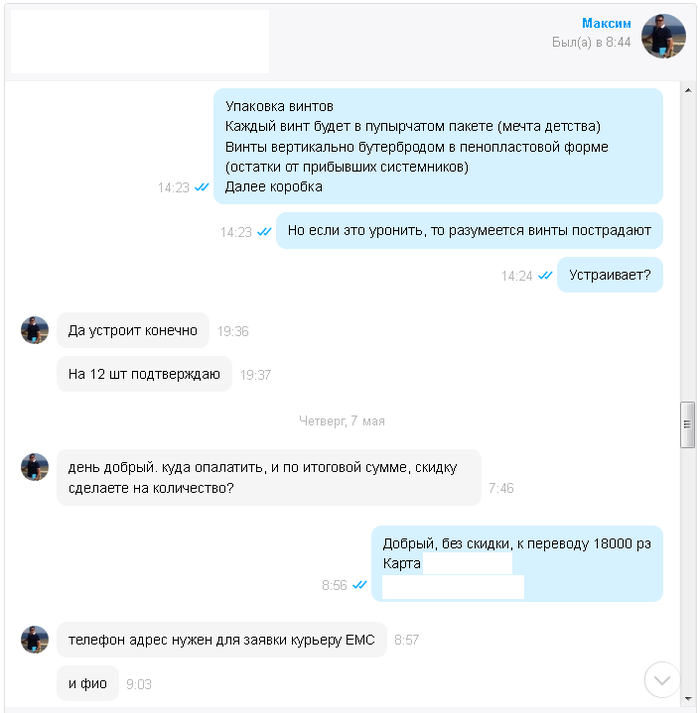700x713 pixels.
Task: Click the 'и фио' message bubble
Action: pyautogui.click(x=88, y=683)
